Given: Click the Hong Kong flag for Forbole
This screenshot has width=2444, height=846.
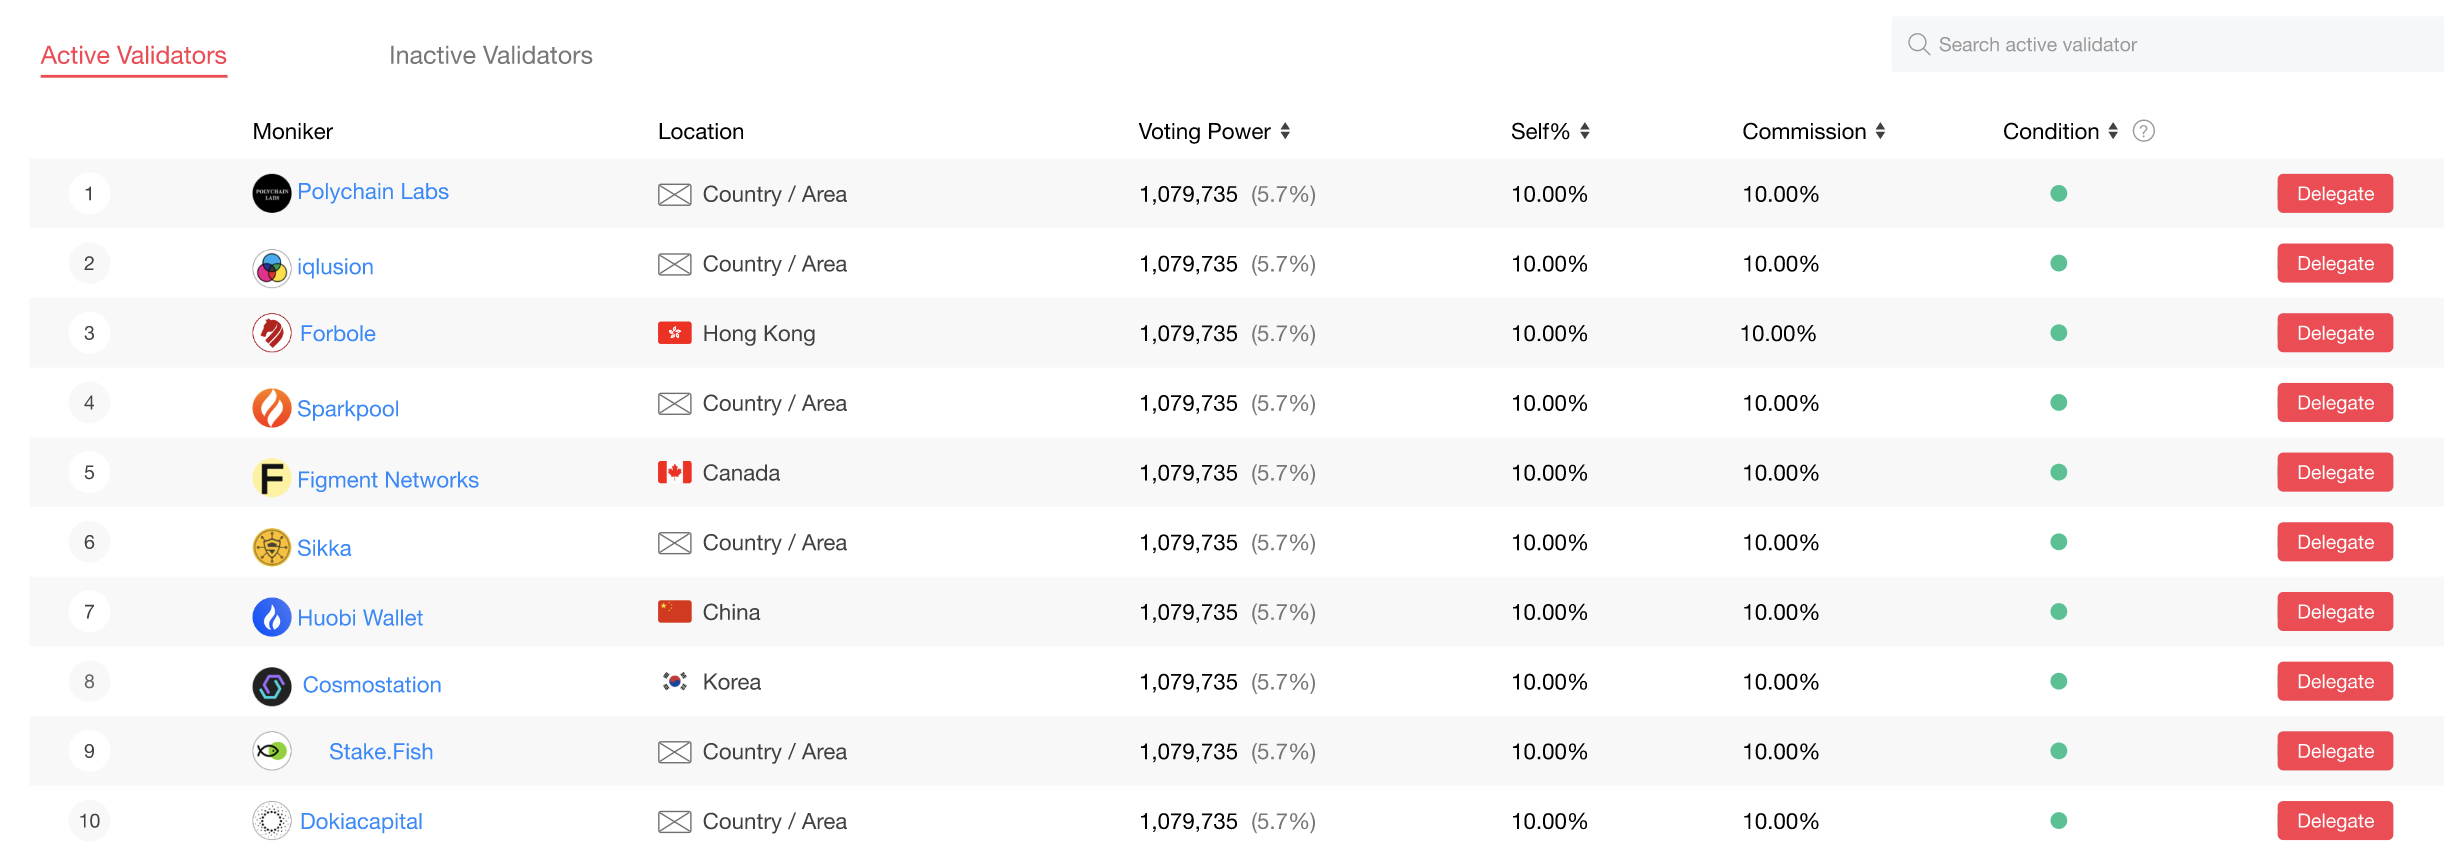Looking at the screenshot, I should 674,333.
